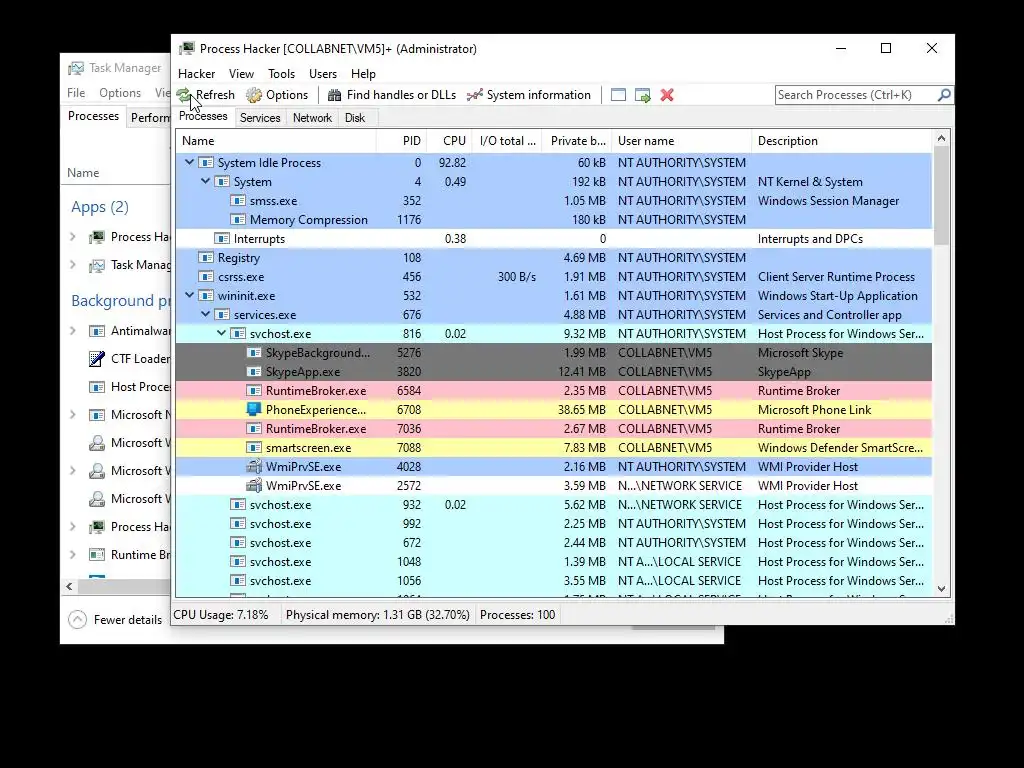Image resolution: width=1024 pixels, height=768 pixels.
Task: Select svchost.exe PID 1048 row
Action: coord(554,562)
